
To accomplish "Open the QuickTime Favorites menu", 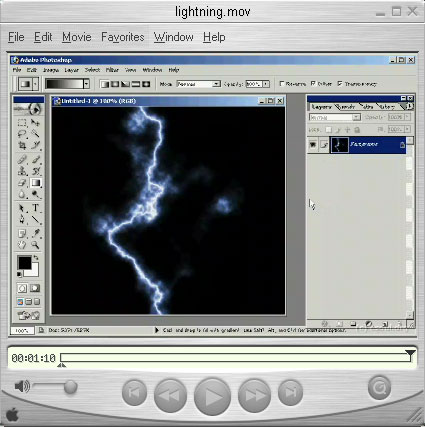I will coord(123,37).
